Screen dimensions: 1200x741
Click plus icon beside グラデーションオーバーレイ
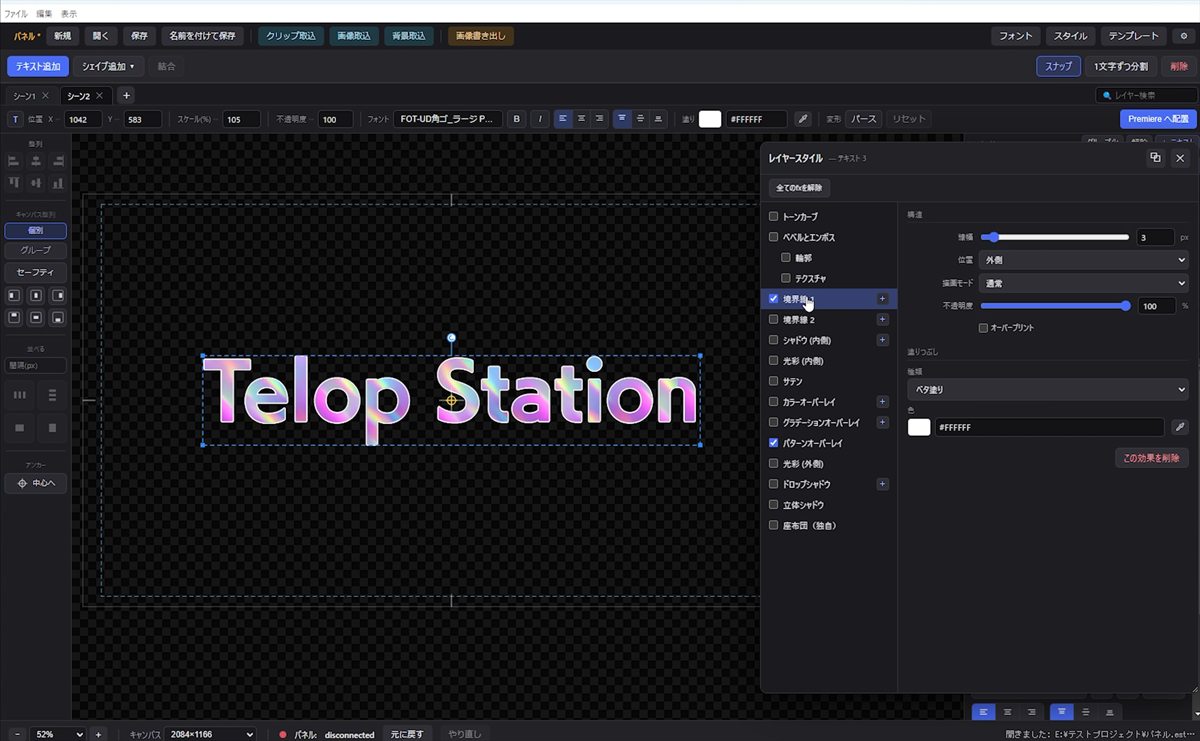click(882, 422)
